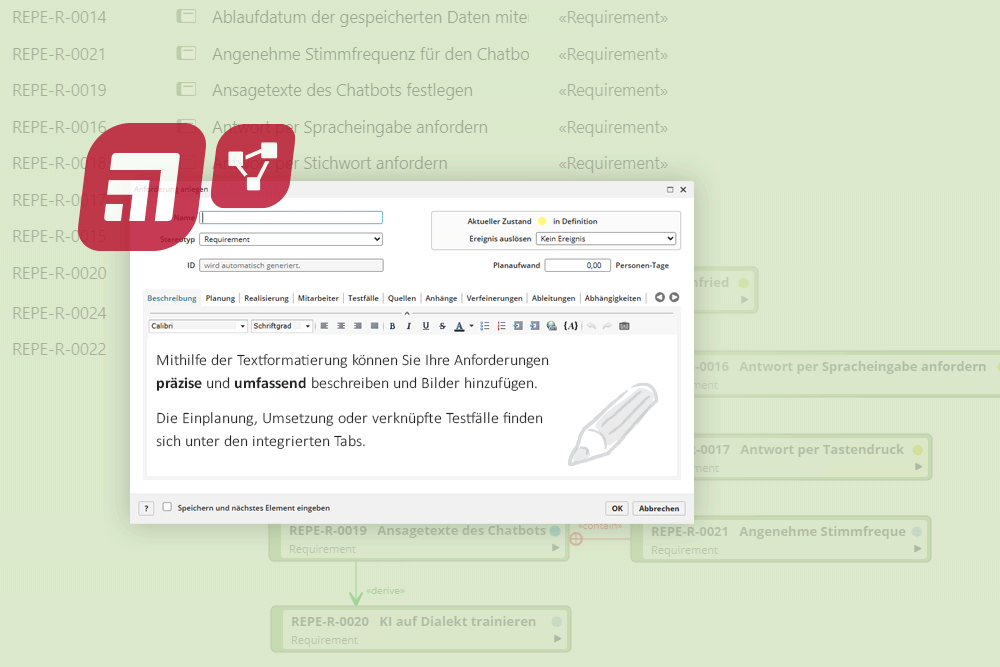Open the Testfälle tab

(x=363, y=298)
